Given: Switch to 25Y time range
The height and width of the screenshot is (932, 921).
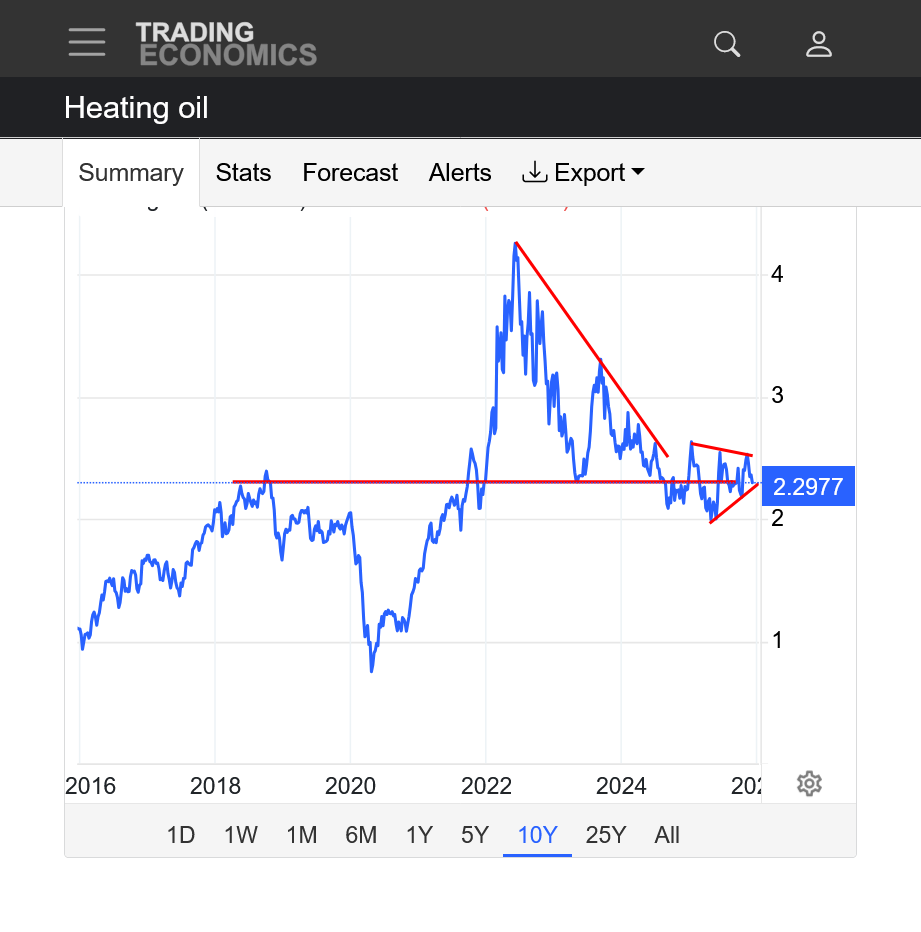Looking at the screenshot, I should tap(605, 835).
